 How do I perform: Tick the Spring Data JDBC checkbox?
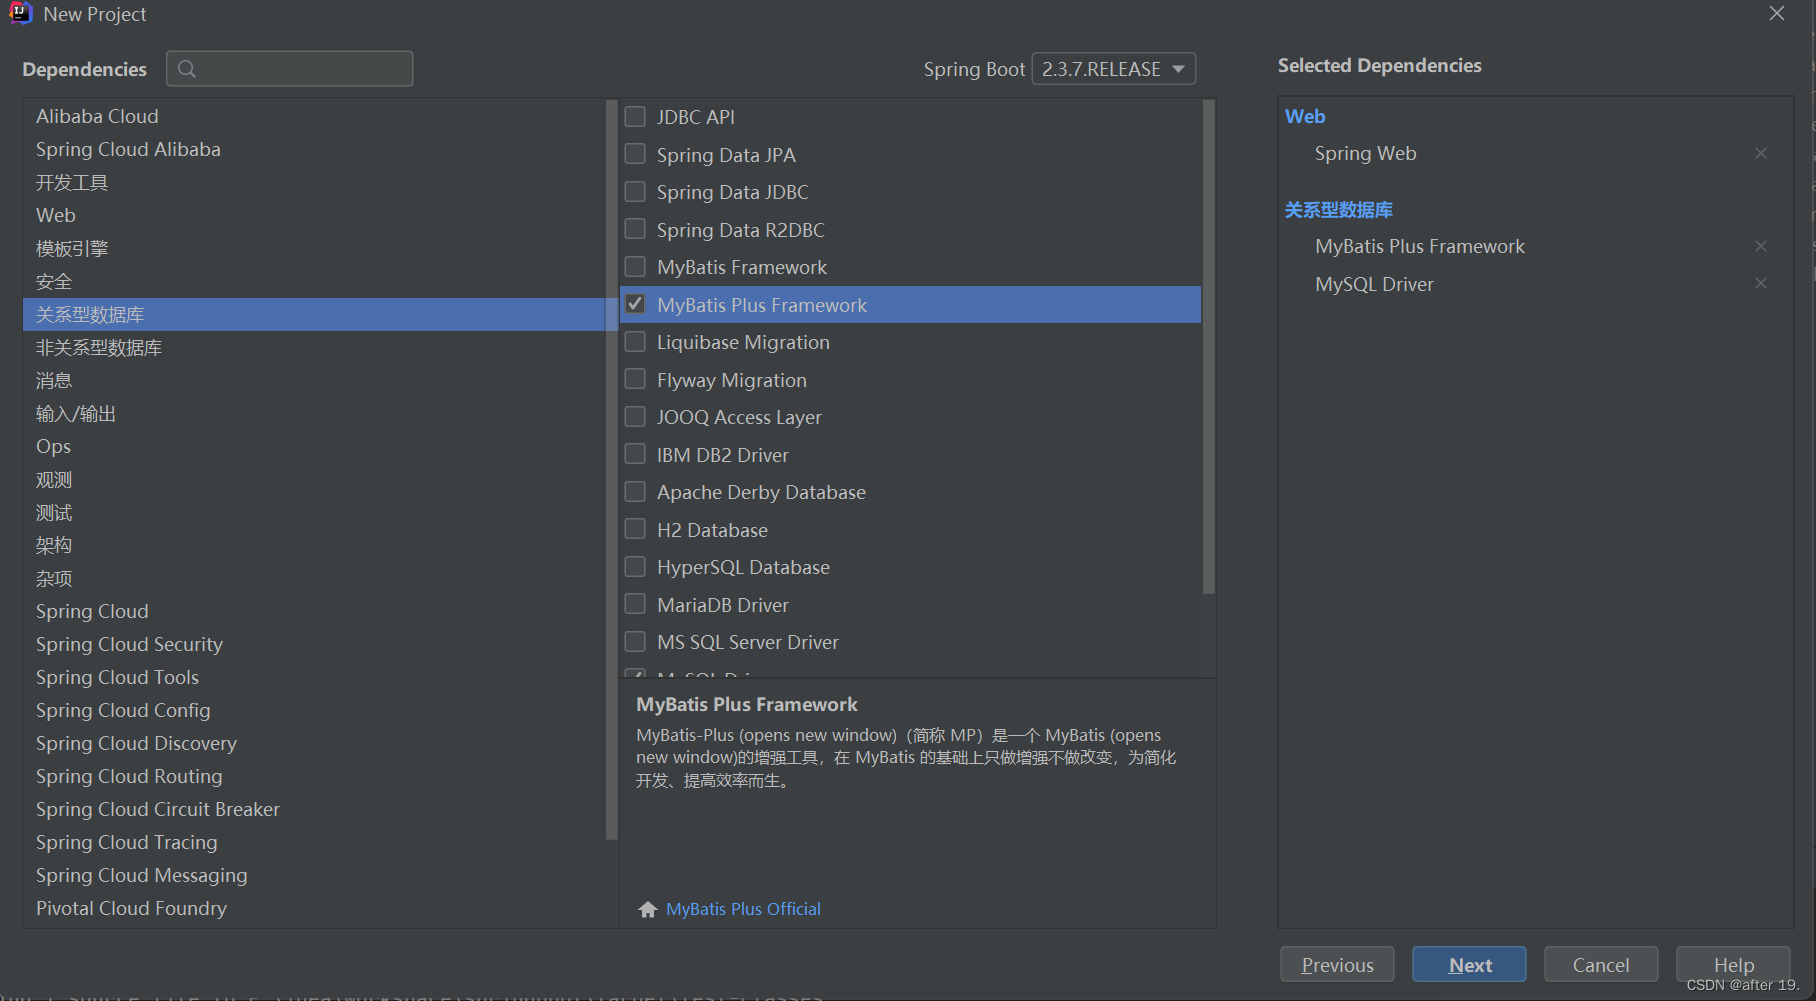pyautogui.click(x=635, y=192)
